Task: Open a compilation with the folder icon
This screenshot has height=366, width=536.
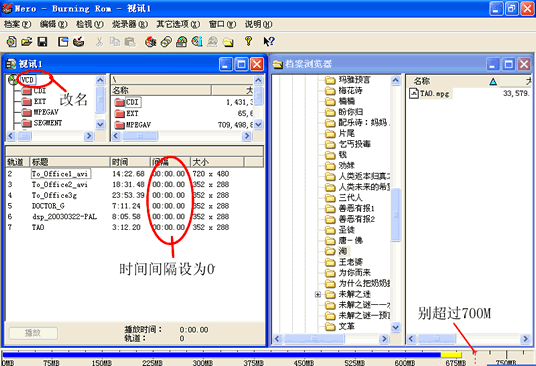Action: (x=27, y=42)
